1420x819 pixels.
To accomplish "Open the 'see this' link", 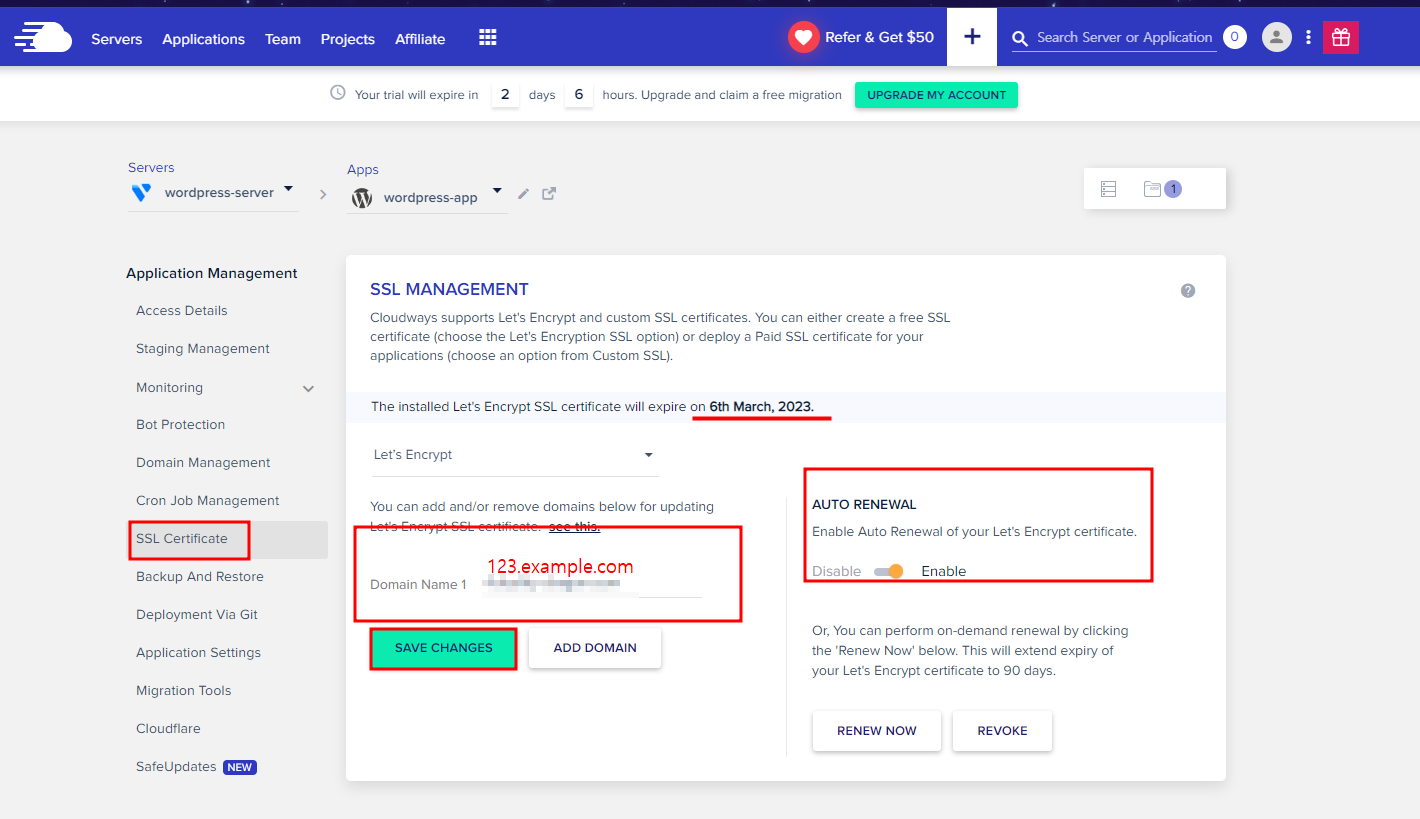I will point(574,526).
